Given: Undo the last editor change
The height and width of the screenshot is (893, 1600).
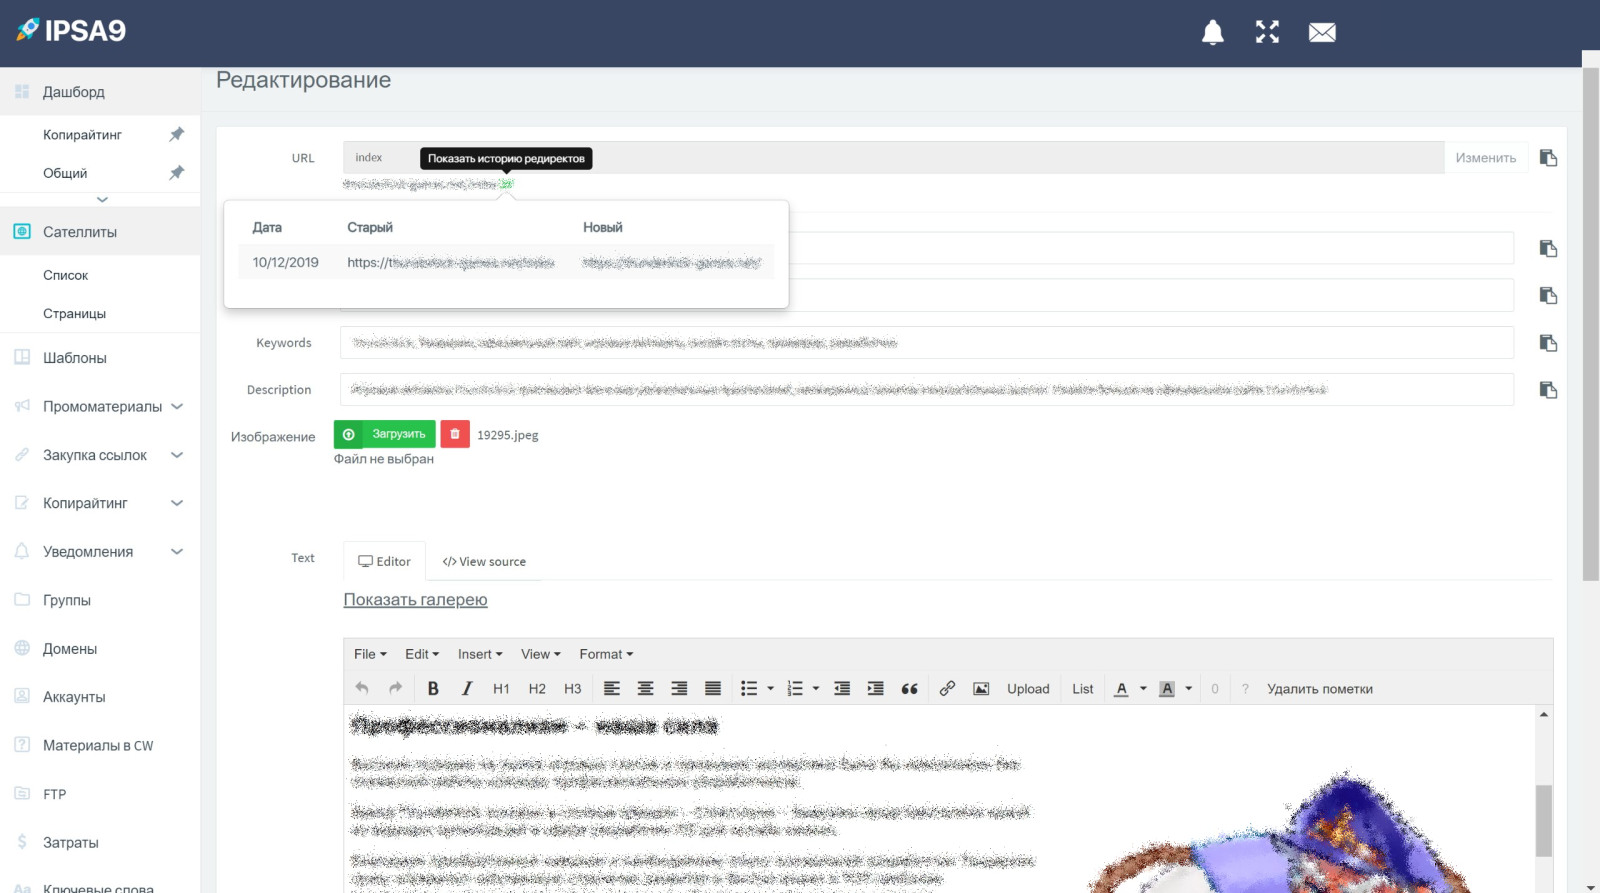Looking at the screenshot, I should coord(362,688).
